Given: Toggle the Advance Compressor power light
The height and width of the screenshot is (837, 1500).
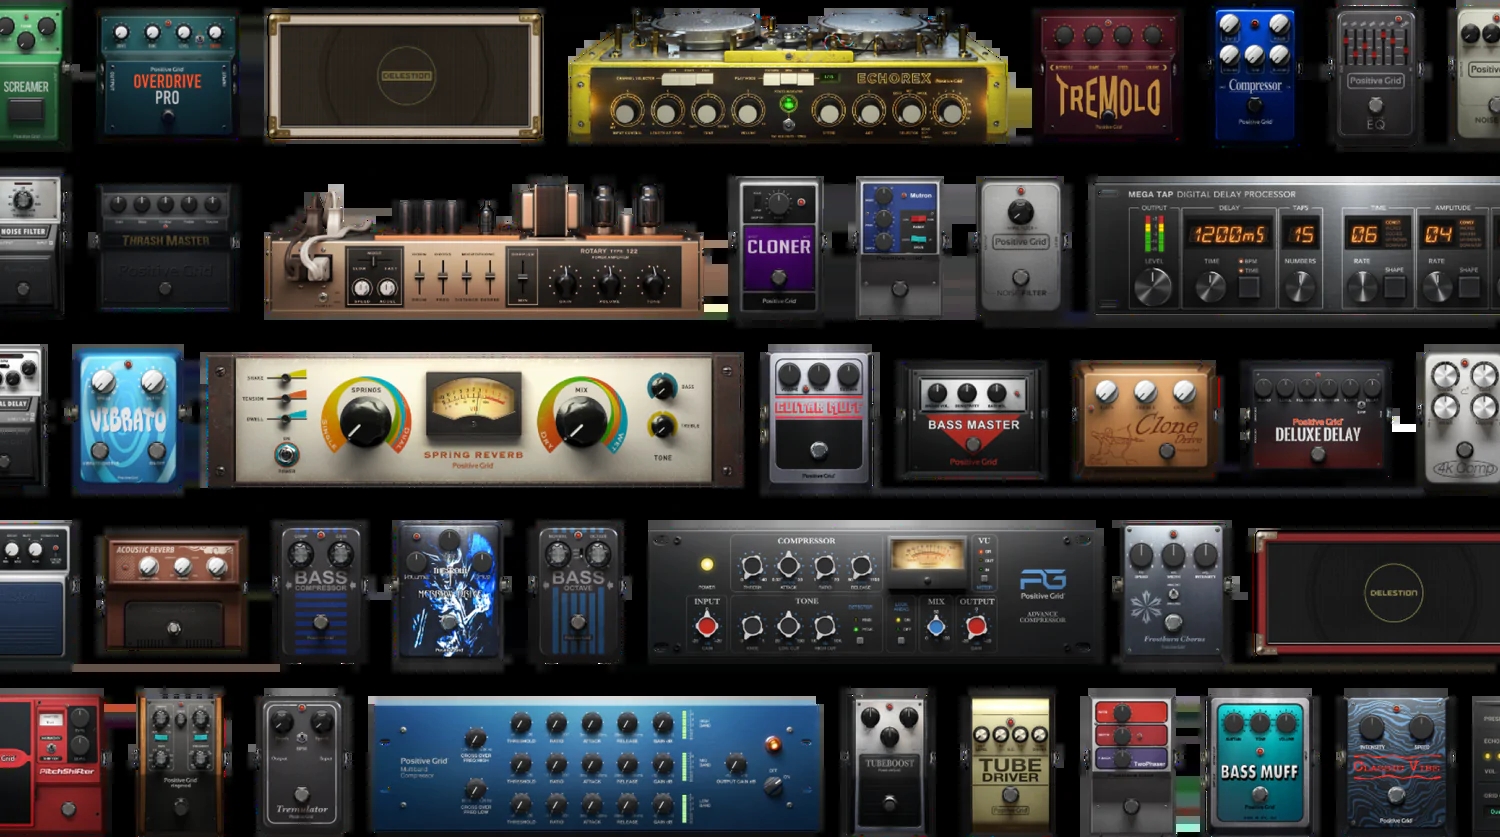Looking at the screenshot, I should tap(706, 565).
